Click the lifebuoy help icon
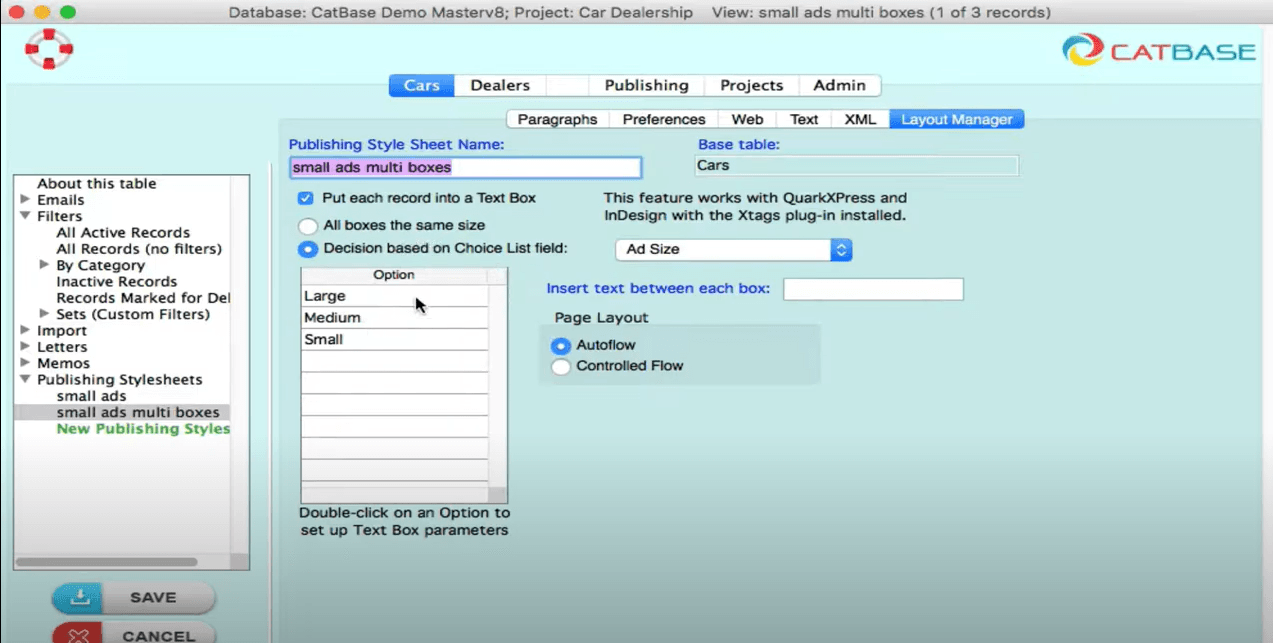 pyautogui.click(x=49, y=48)
